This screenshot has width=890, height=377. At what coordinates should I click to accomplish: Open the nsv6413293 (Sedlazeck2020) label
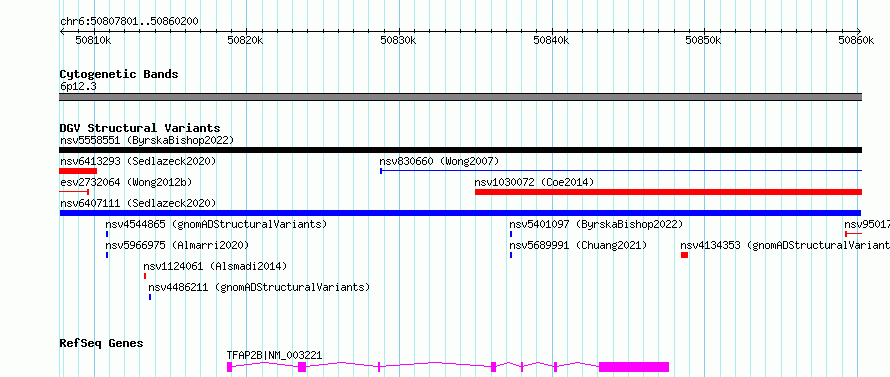point(138,161)
